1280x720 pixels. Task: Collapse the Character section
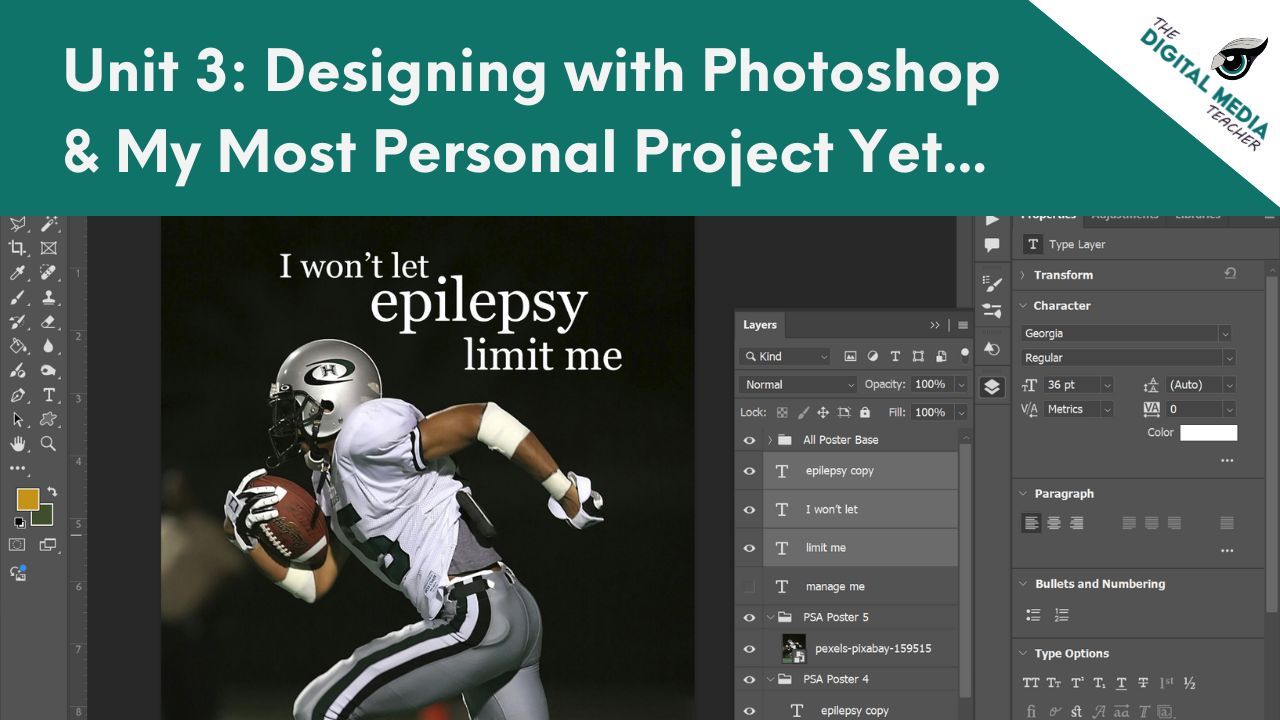tap(1023, 306)
